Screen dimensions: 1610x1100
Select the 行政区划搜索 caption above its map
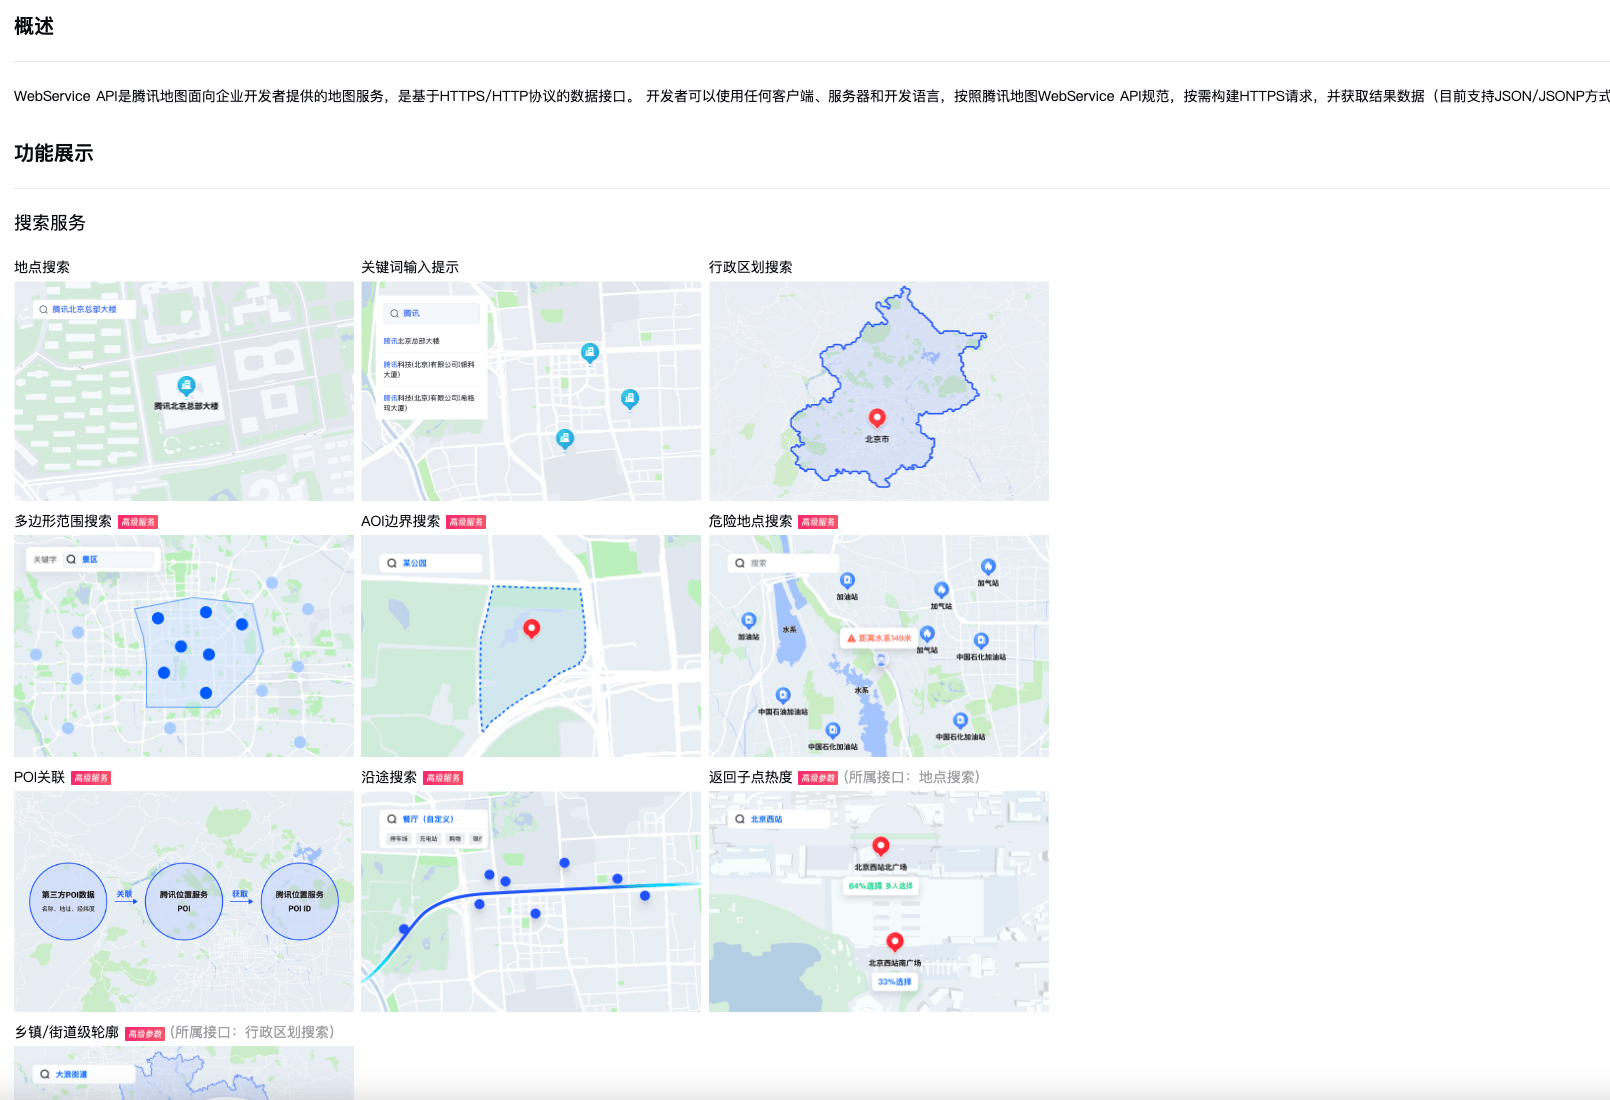(751, 267)
